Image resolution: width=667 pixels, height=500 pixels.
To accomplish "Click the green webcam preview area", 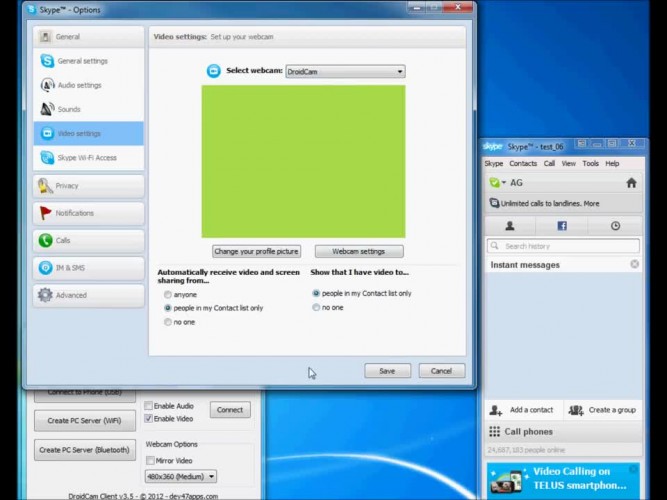I will (x=303, y=161).
